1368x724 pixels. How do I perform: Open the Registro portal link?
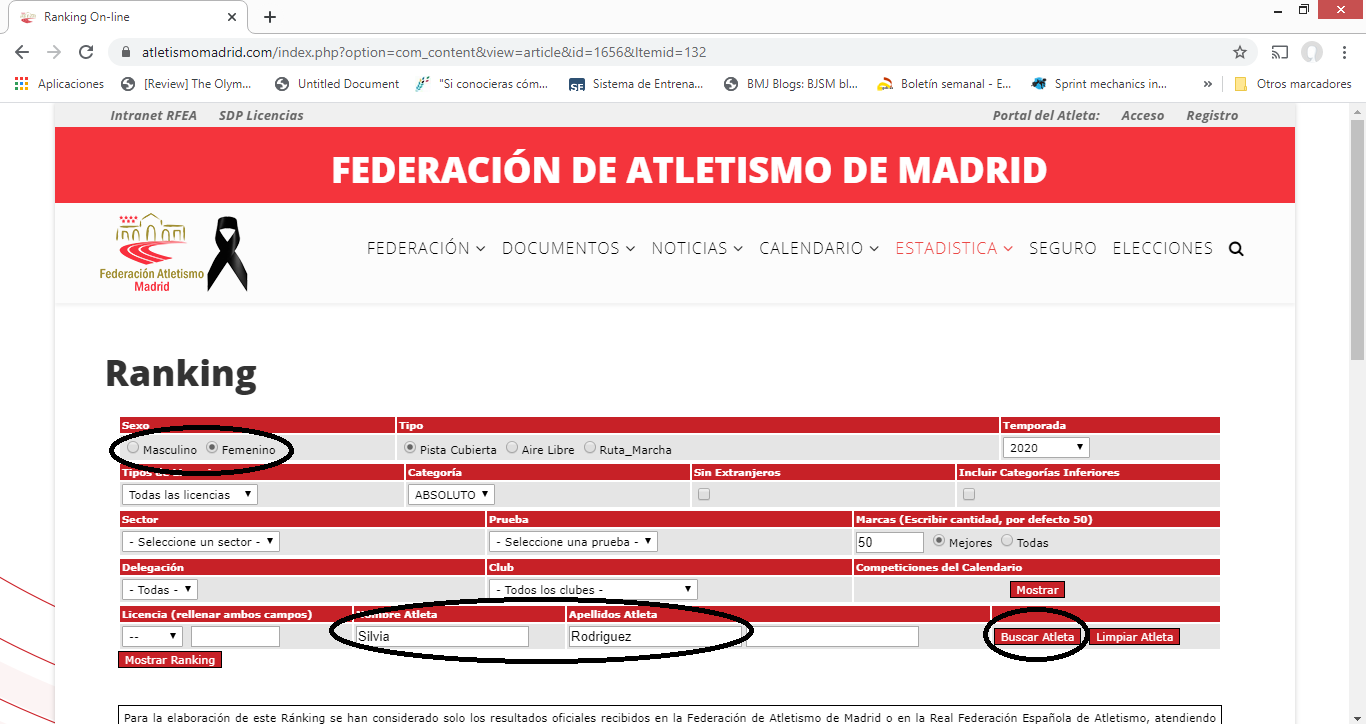click(x=1212, y=115)
